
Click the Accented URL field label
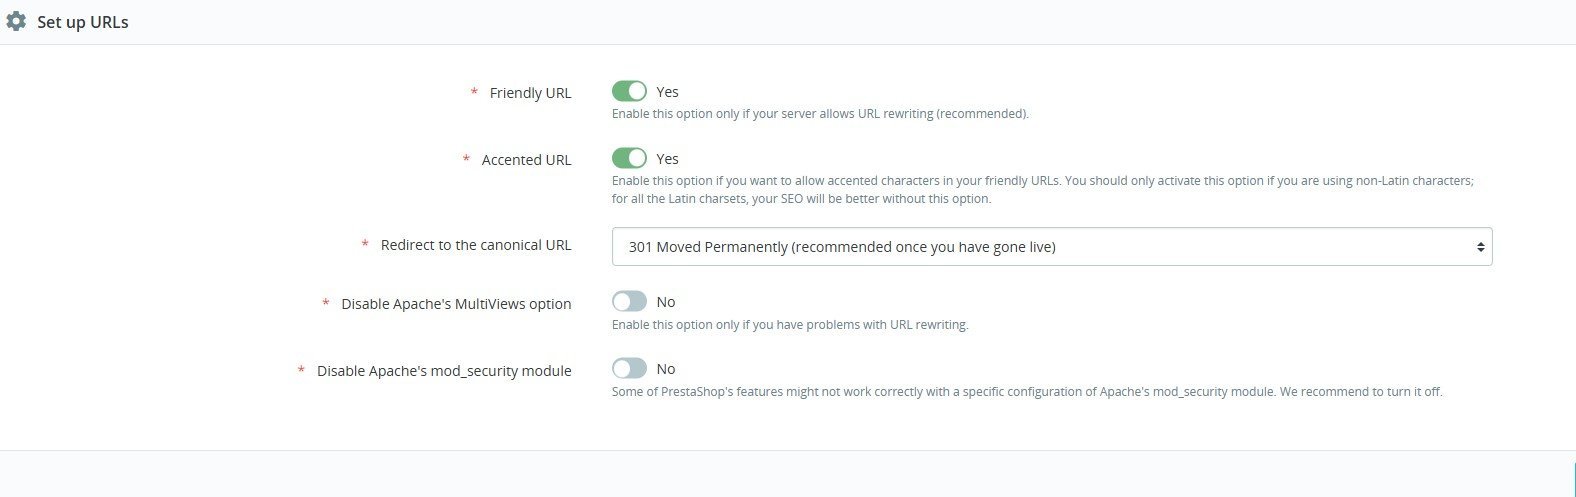(x=526, y=160)
